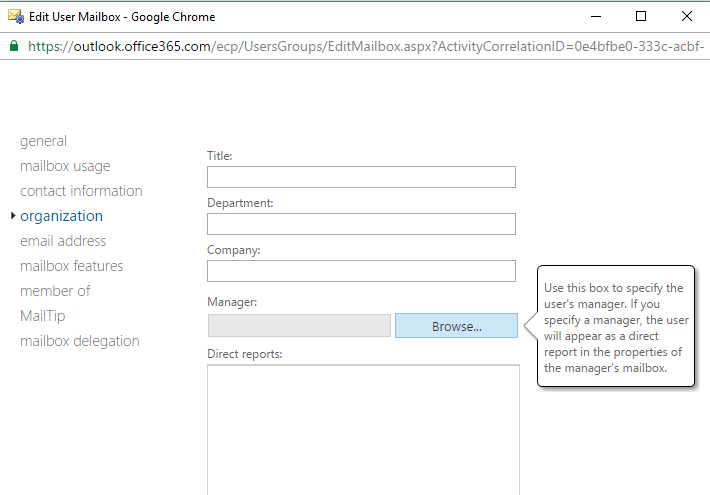The width and height of the screenshot is (710, 495).
Task: Open the mailbox usage section
Action: pyautogui.click(x=65, y=166)
